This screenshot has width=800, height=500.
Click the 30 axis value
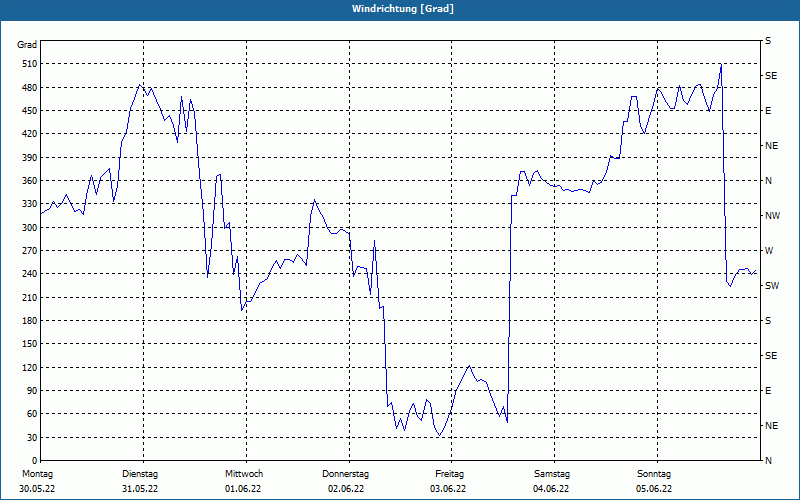click(32, 437)
